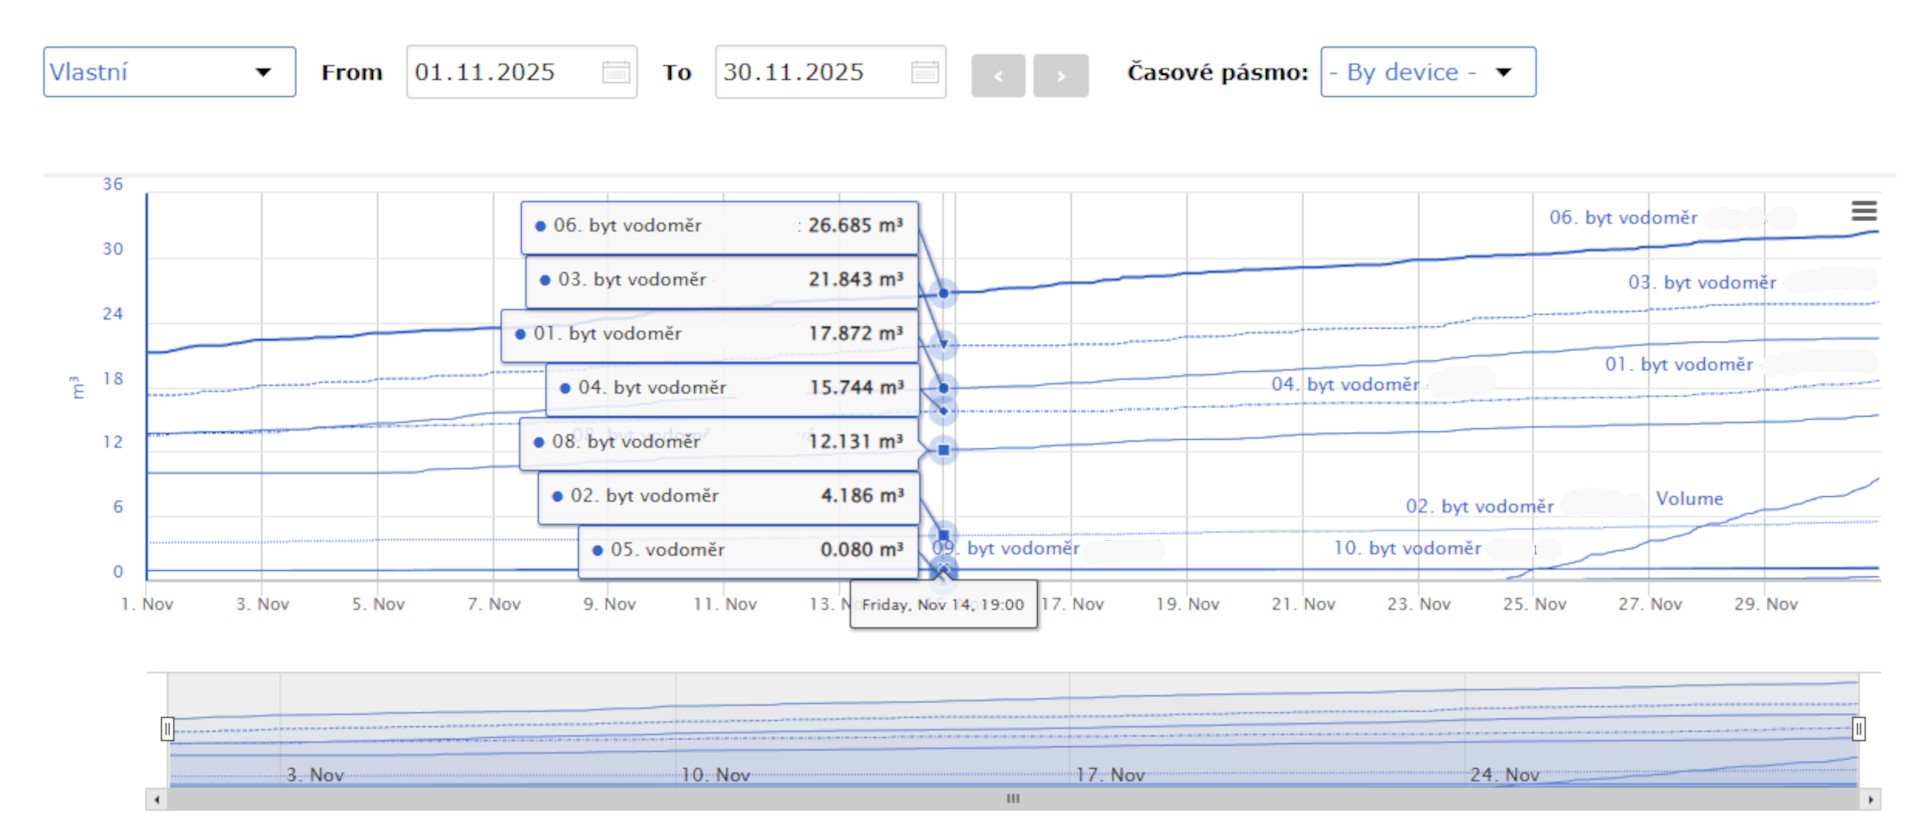Select the Volume series label

(x=1689, y=499)
